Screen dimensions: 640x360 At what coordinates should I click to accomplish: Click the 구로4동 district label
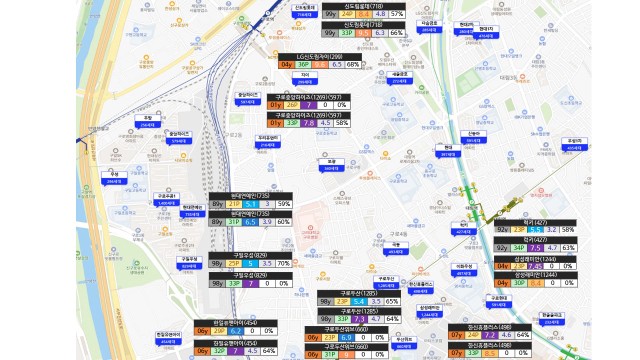[x=398, y=234]
